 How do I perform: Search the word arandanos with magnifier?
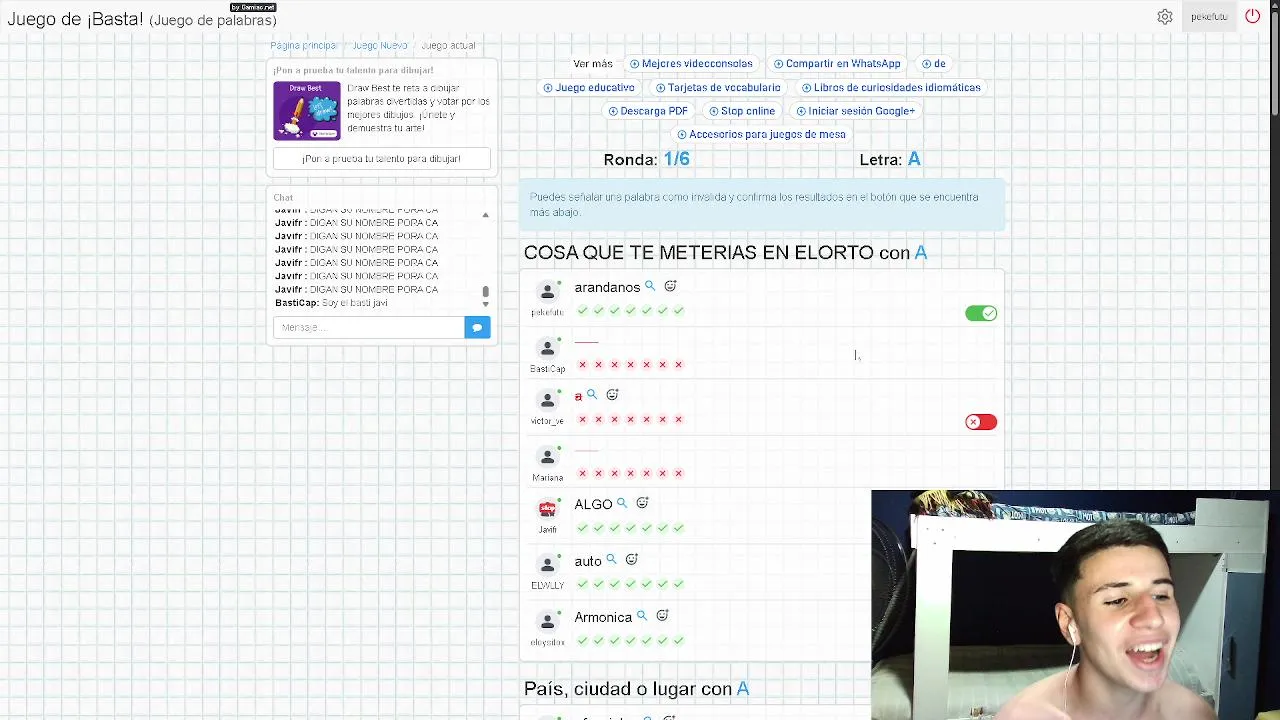tap(650, 287)
